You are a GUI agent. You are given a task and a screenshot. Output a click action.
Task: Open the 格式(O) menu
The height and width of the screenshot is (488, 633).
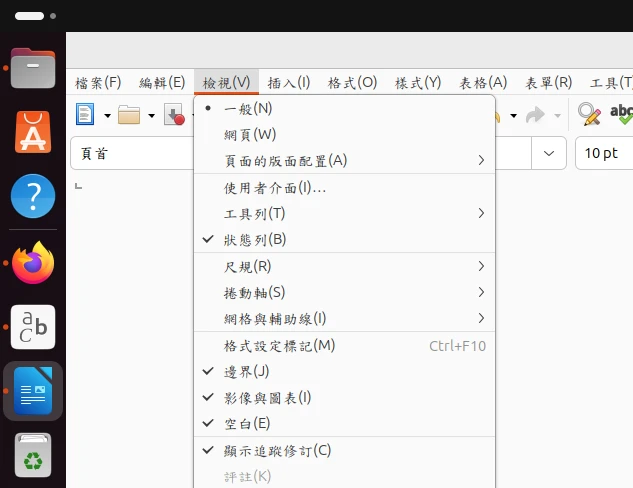click(x=352, y=83)
